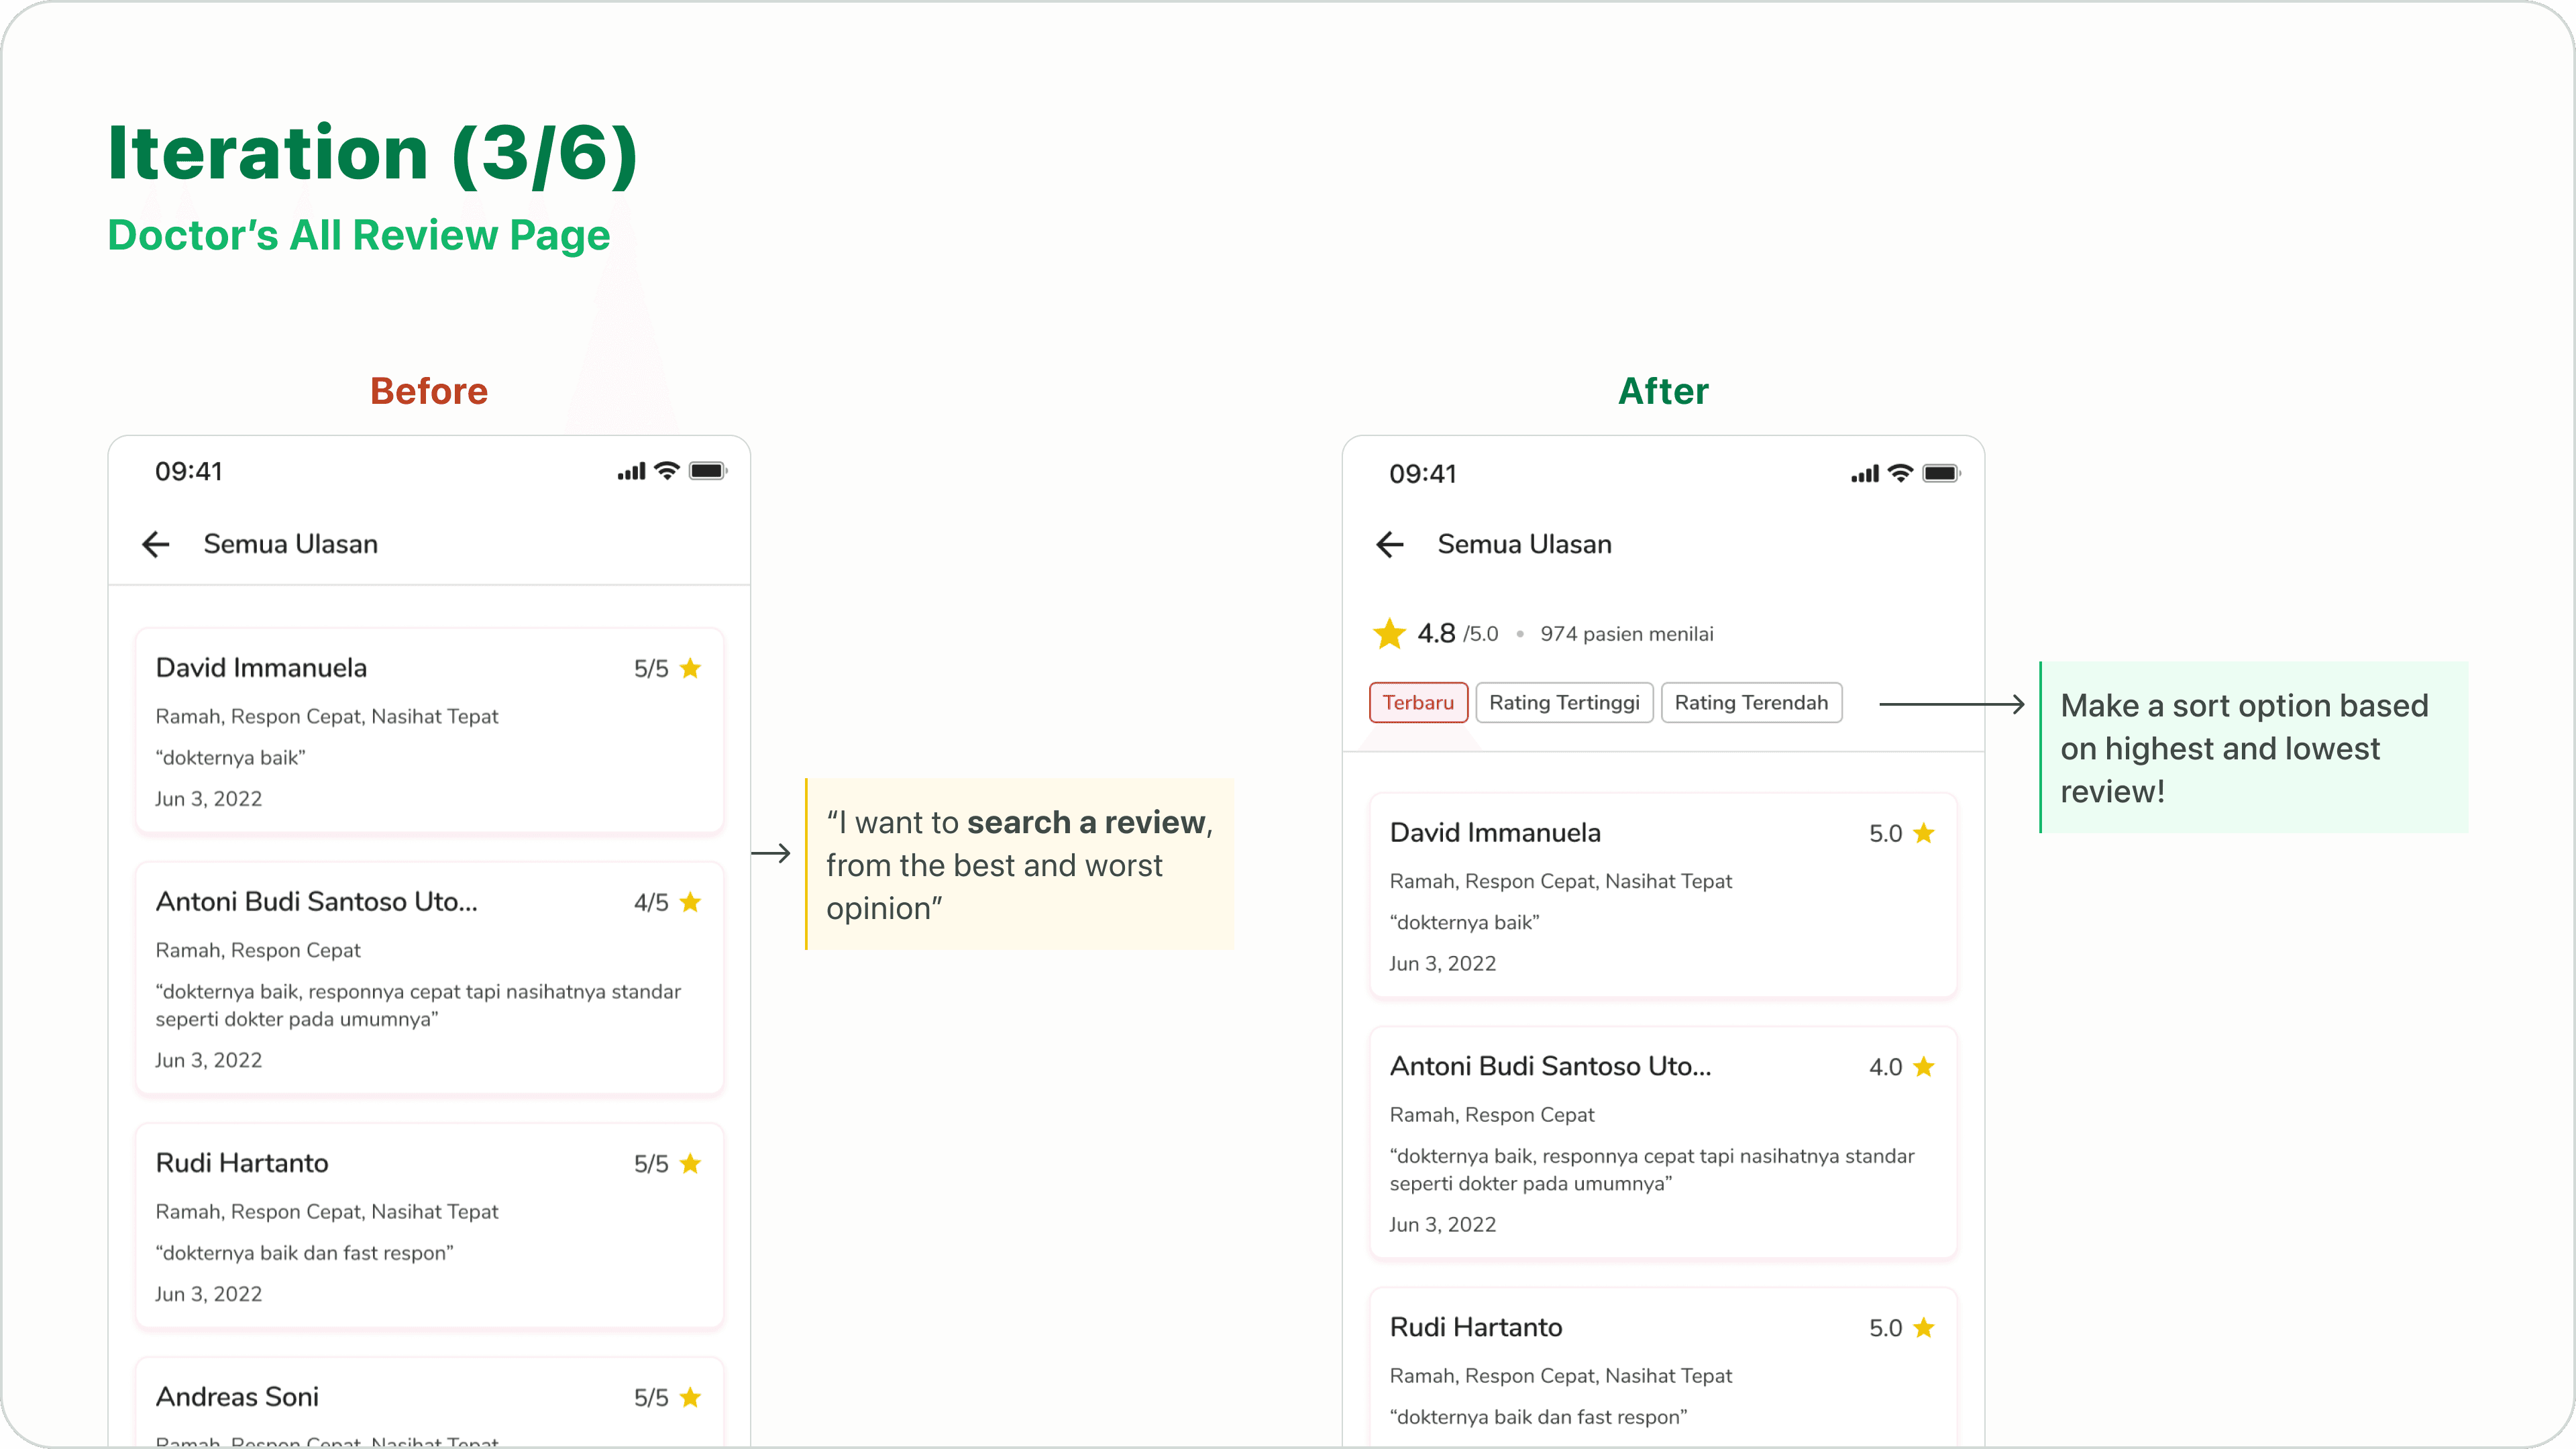This screenshot has height=1449, width=2576.
Task: Click the 974 pasien menilai text
Action: (1626, 634)
